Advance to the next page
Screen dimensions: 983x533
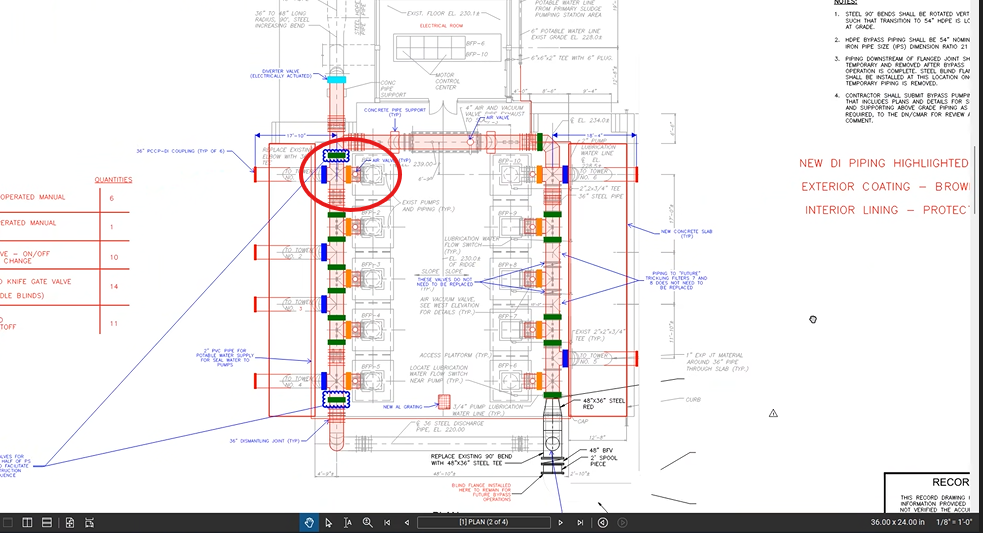pos(561,522)
